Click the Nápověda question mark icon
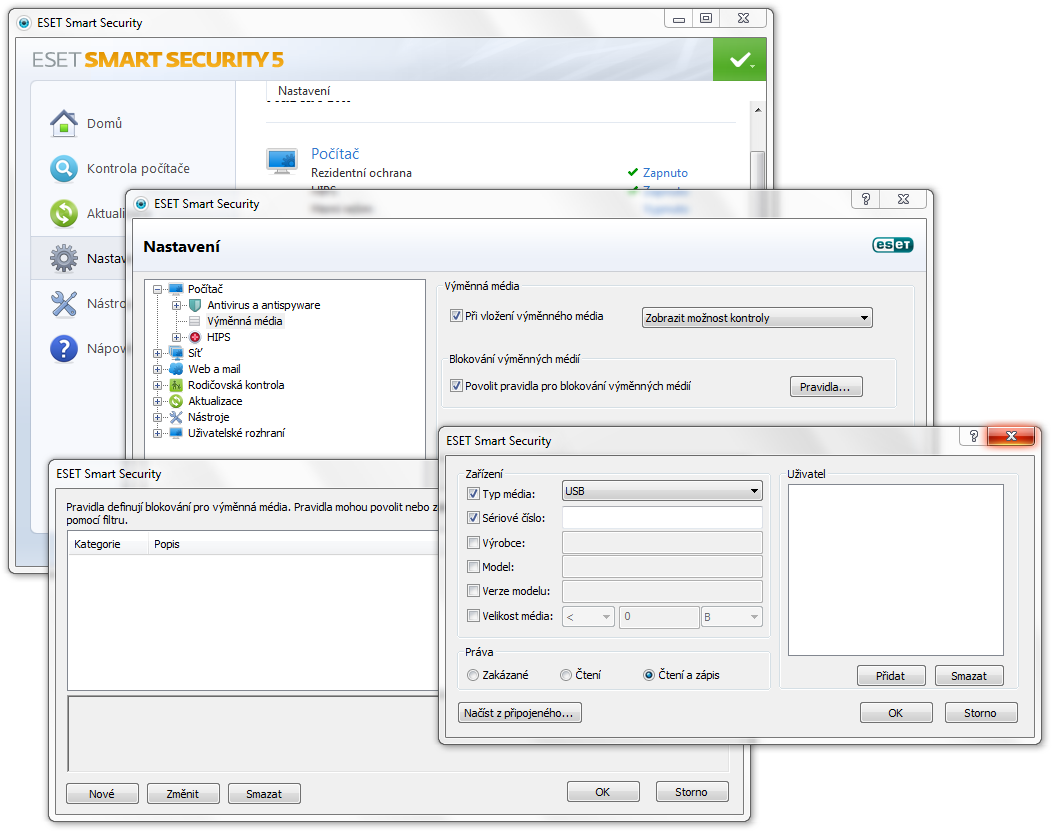 (x=64, y=349)
